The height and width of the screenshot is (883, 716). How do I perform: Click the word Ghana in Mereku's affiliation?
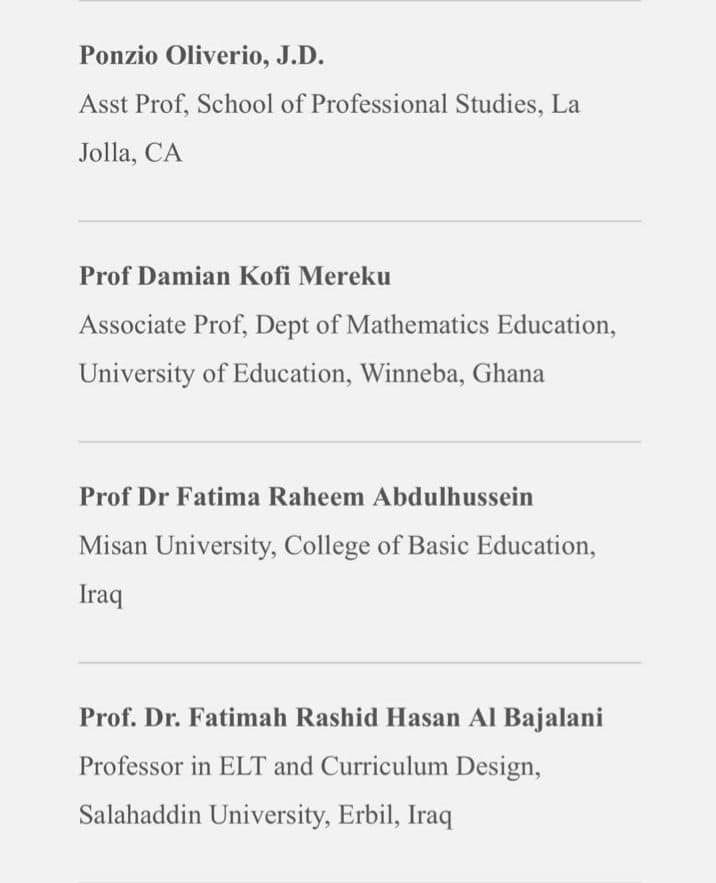coord(508,374)
